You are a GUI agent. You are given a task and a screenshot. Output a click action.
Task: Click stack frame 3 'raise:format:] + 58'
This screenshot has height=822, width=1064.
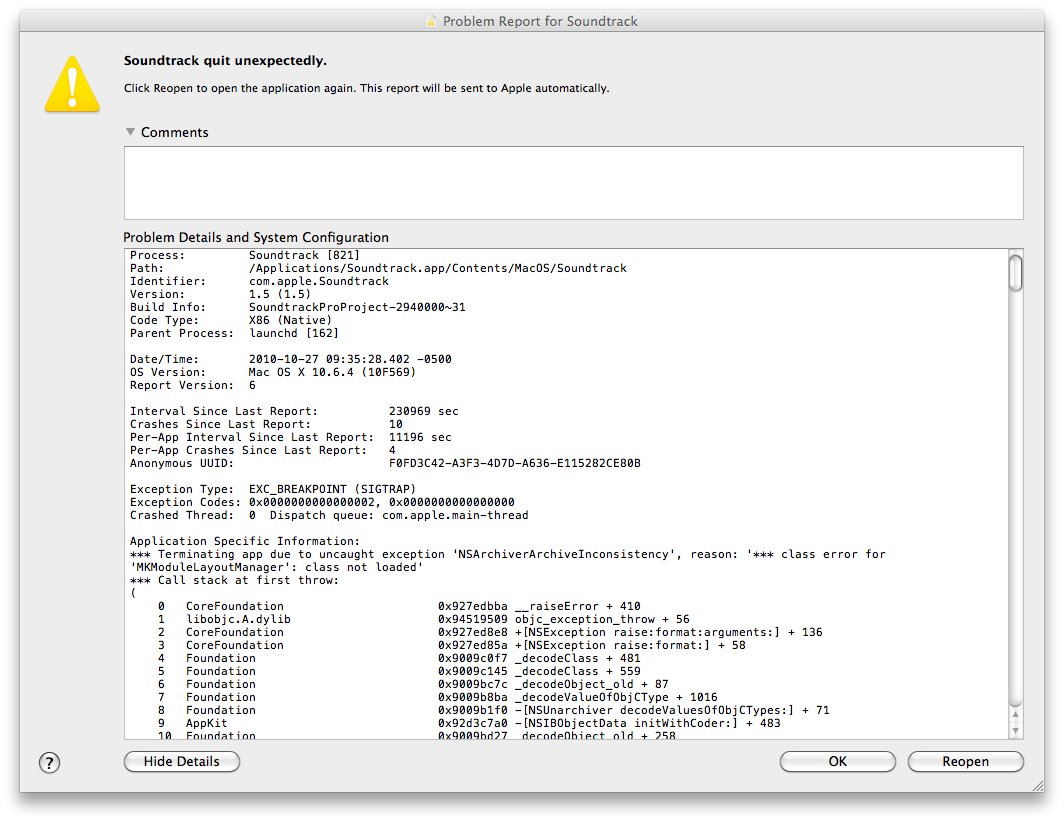pyautogui.click(x=451, y=645)
